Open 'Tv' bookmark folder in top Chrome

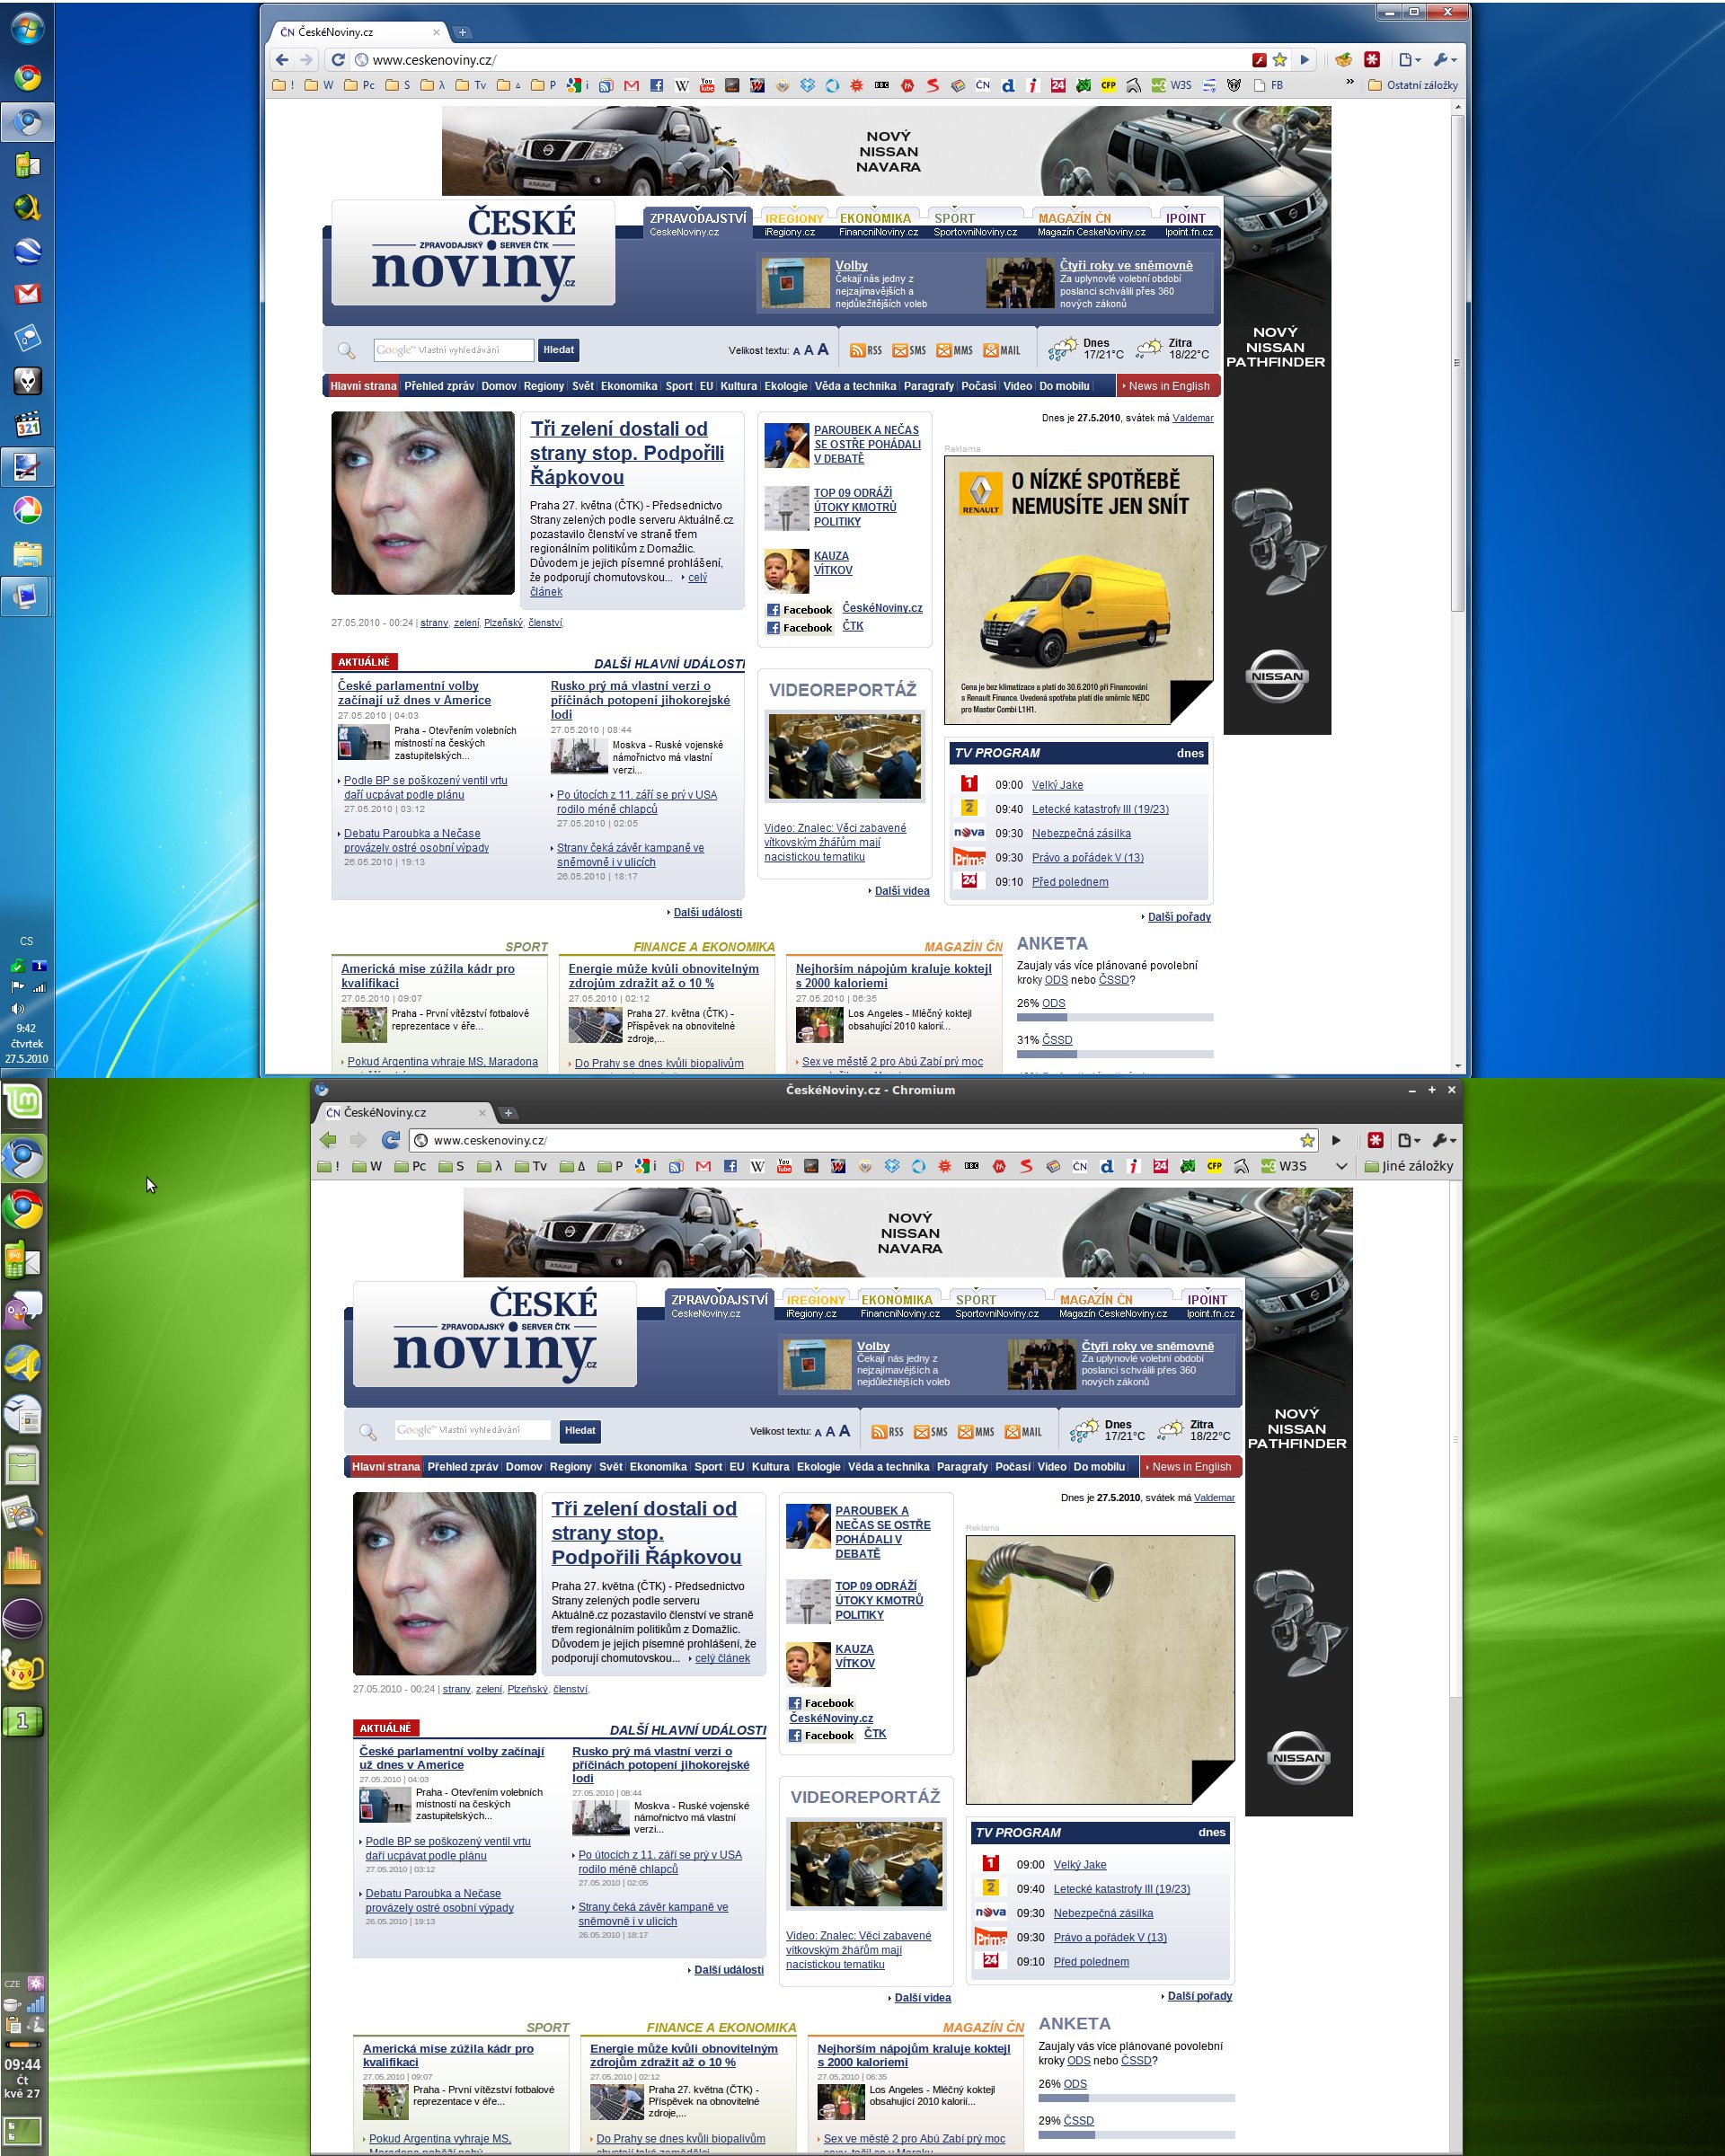(x=471, y=86)
